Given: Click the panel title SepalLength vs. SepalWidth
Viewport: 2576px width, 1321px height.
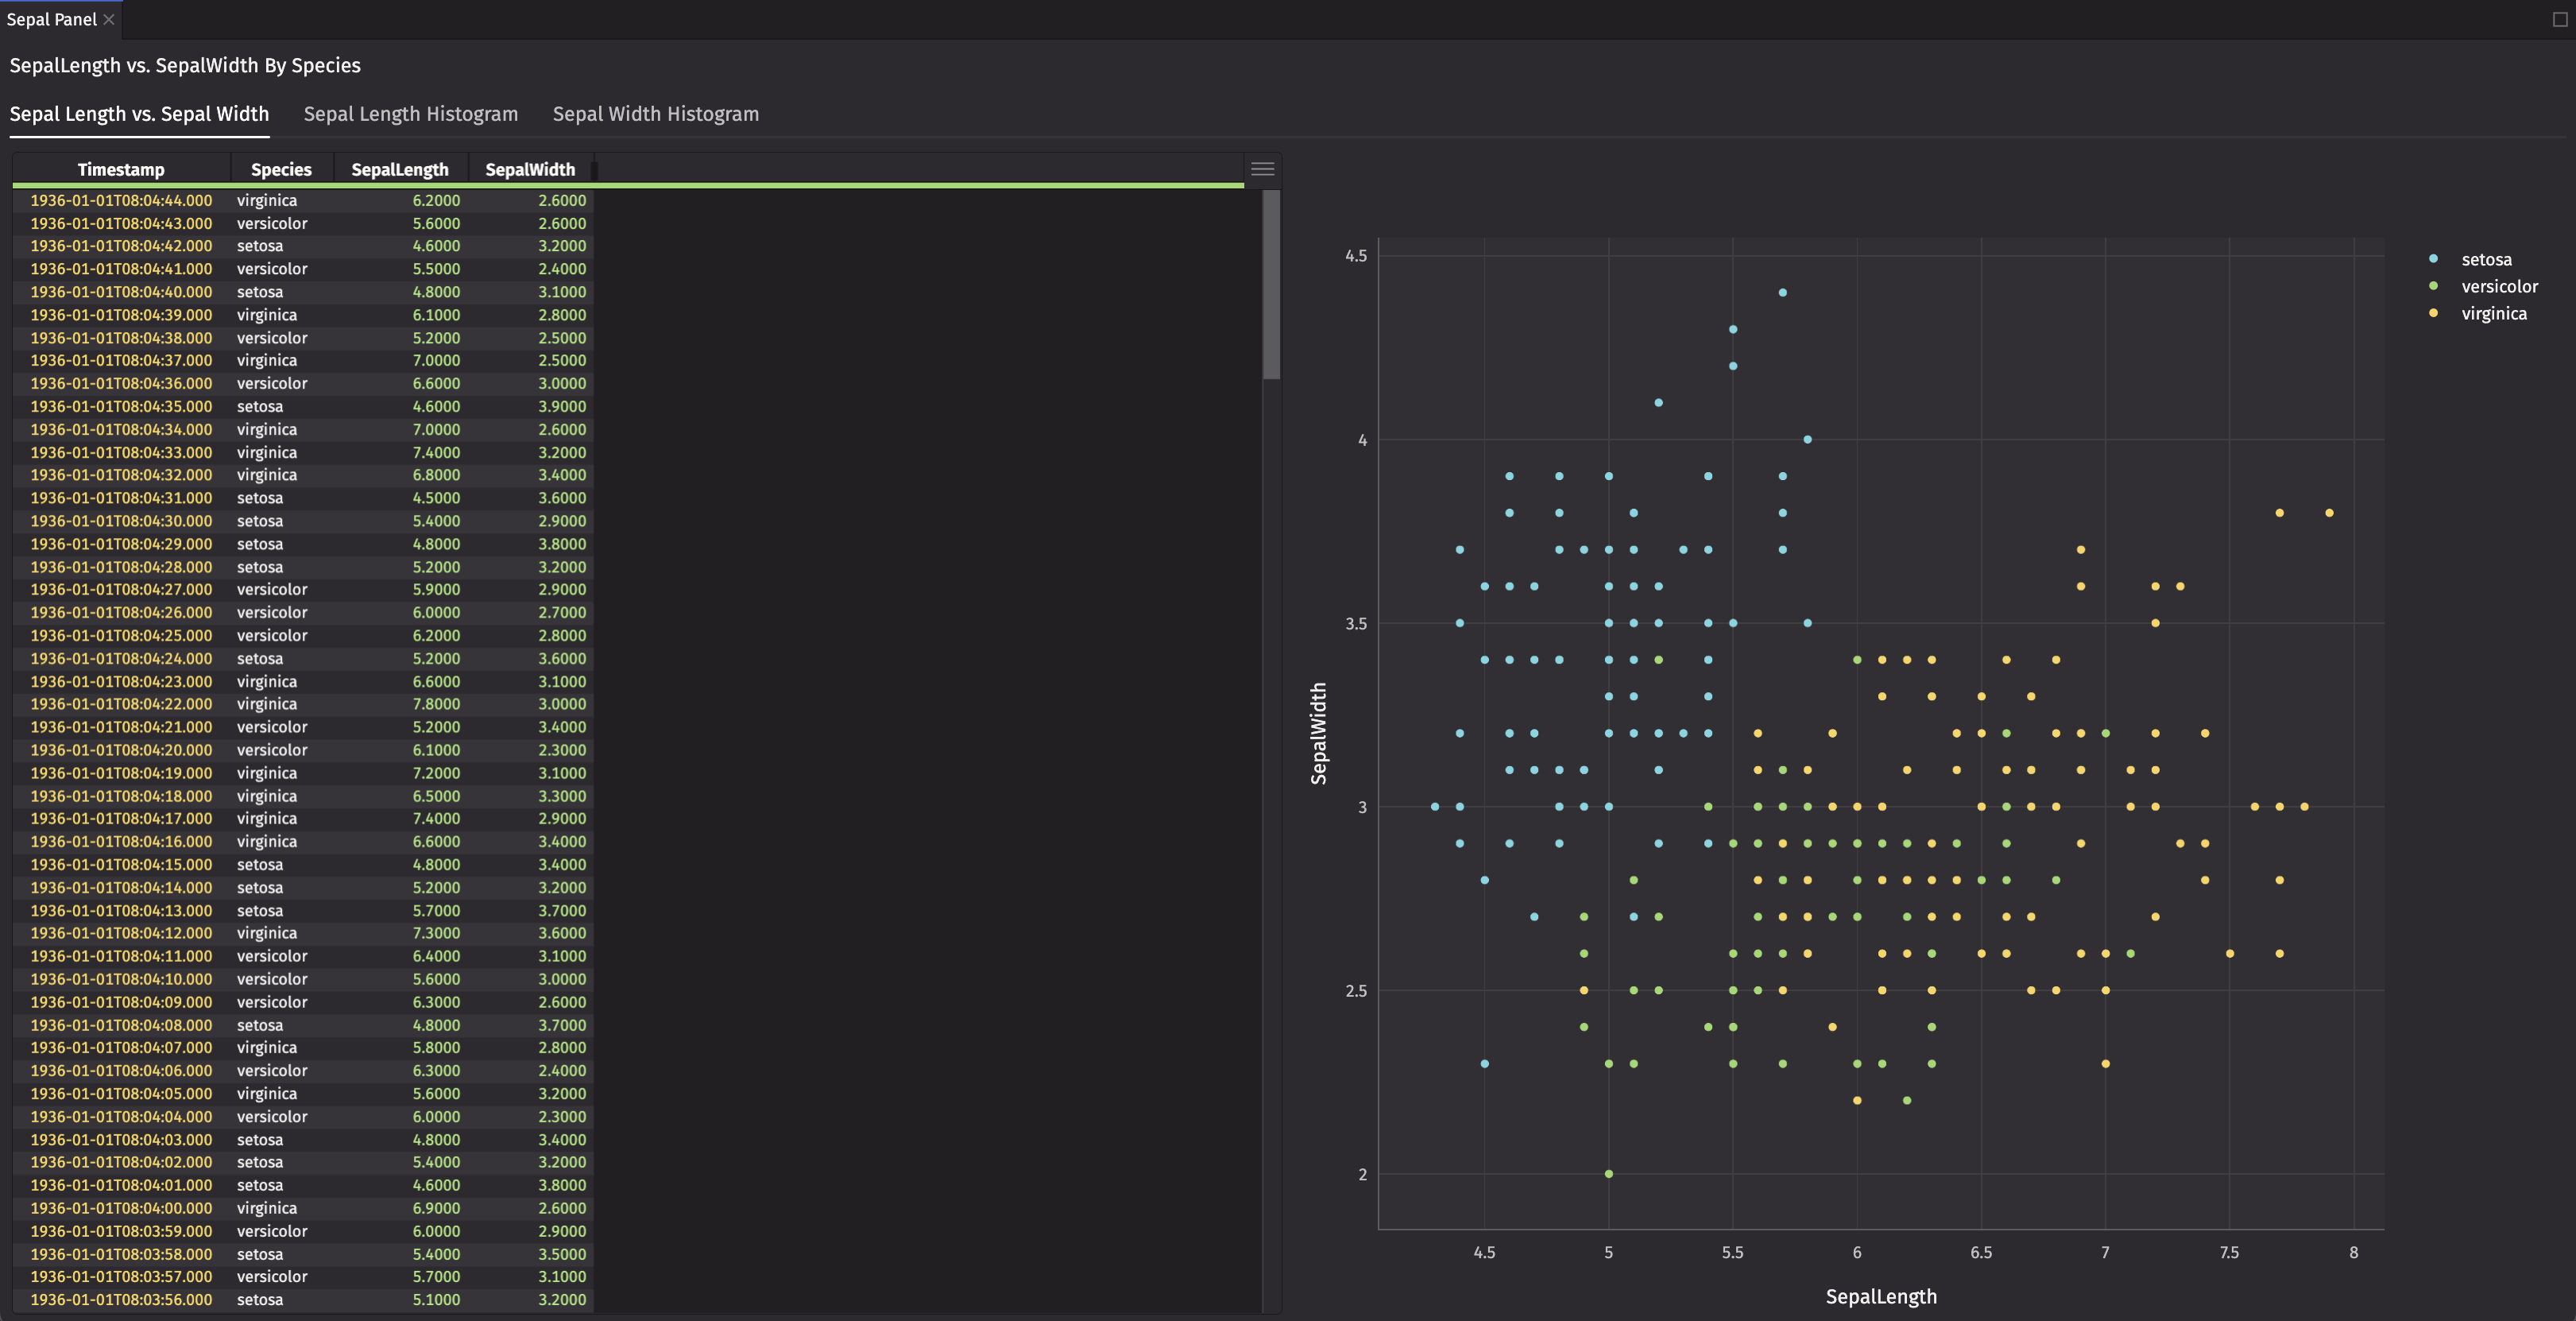Looking at the screenshot, I should pyautogui.click(x=184, y=65).
